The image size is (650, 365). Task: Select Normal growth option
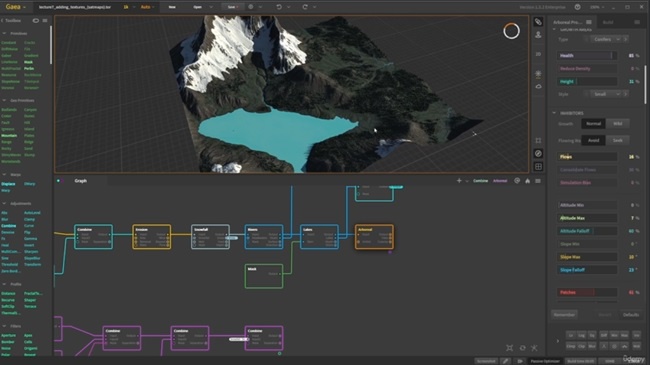click(593, 124)
